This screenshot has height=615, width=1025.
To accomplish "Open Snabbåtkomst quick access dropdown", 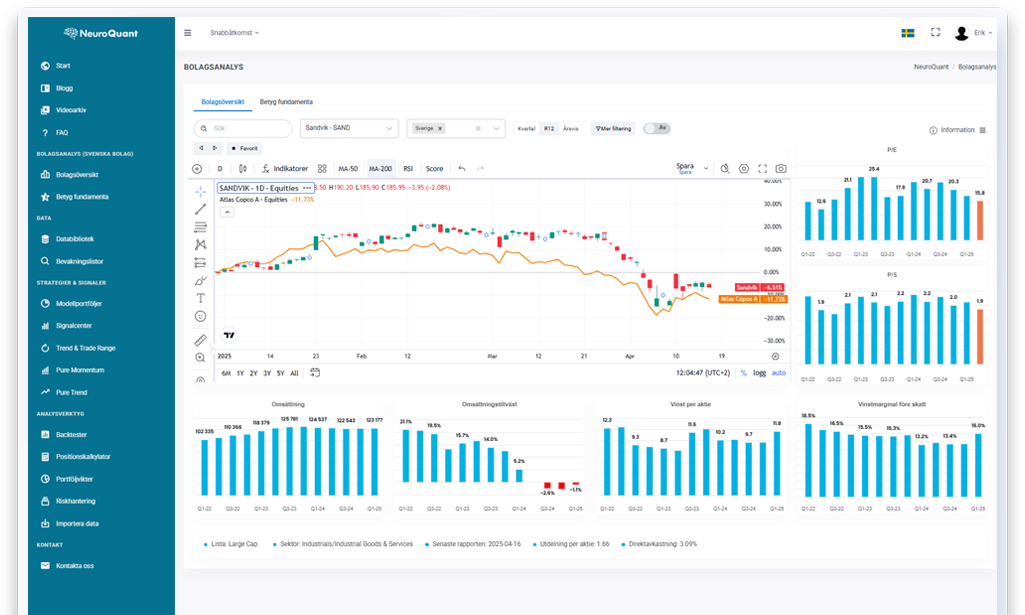I will (234, 33).
